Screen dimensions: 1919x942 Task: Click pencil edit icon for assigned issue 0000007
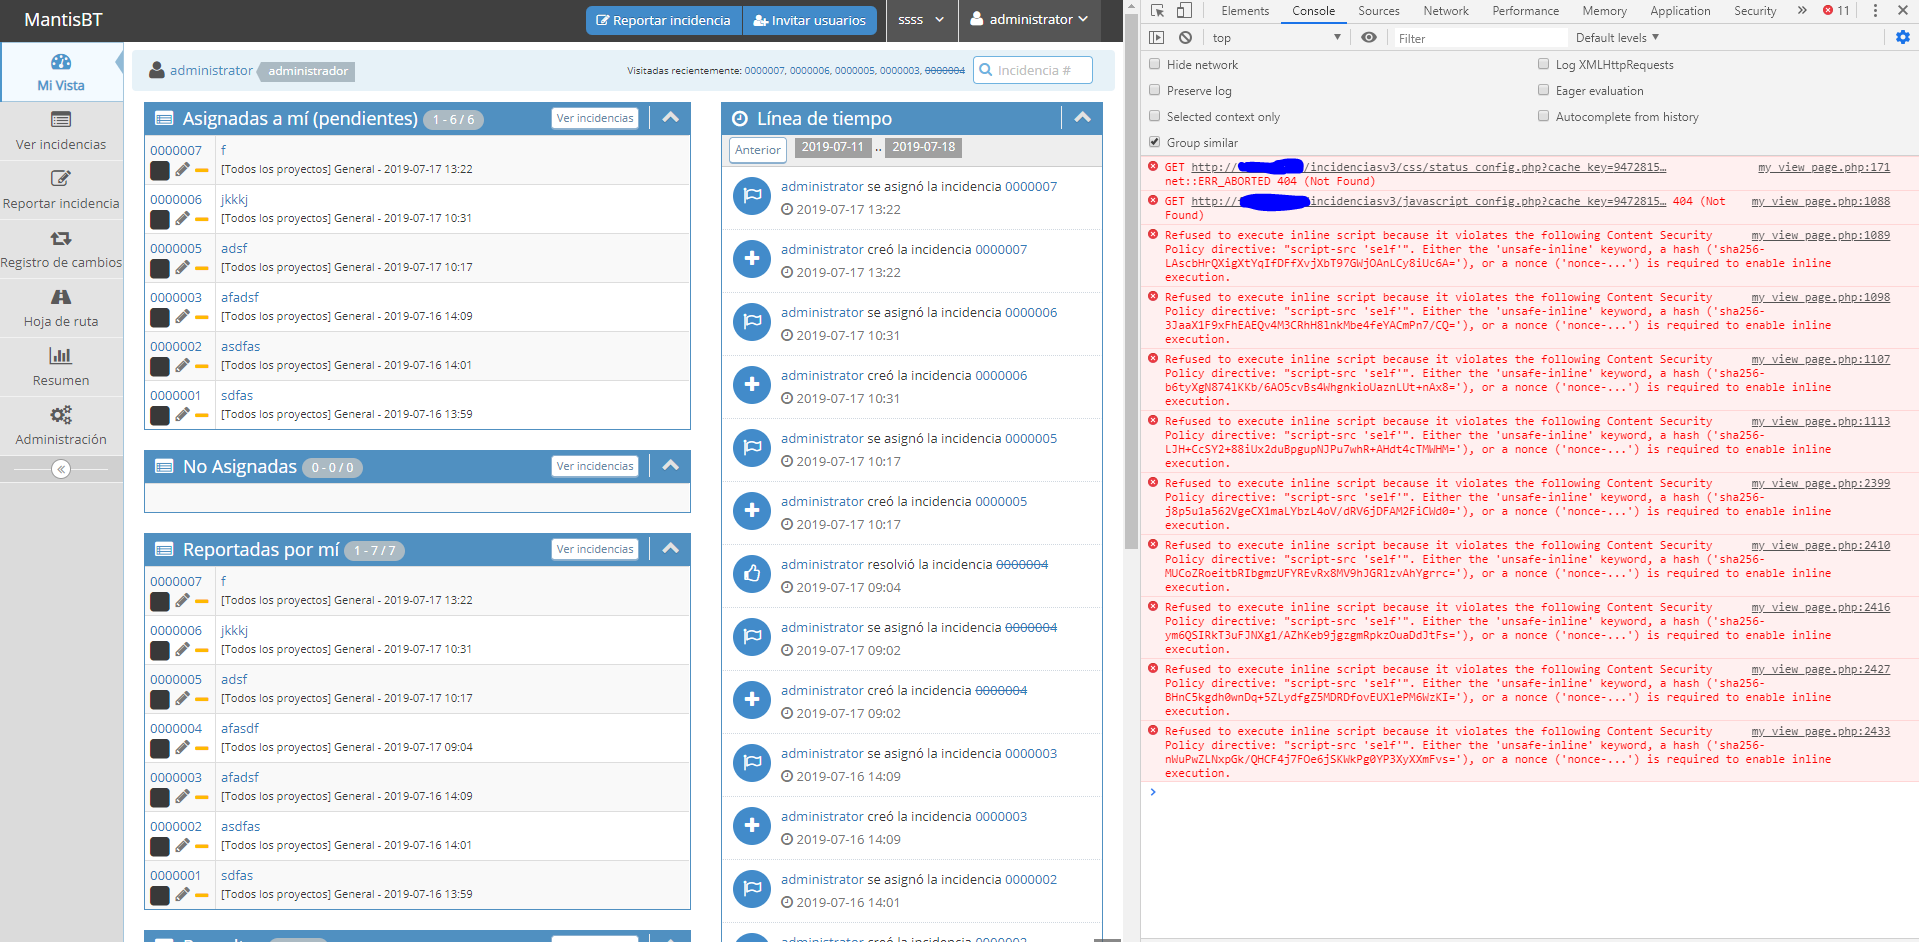[x=182, y=169]
